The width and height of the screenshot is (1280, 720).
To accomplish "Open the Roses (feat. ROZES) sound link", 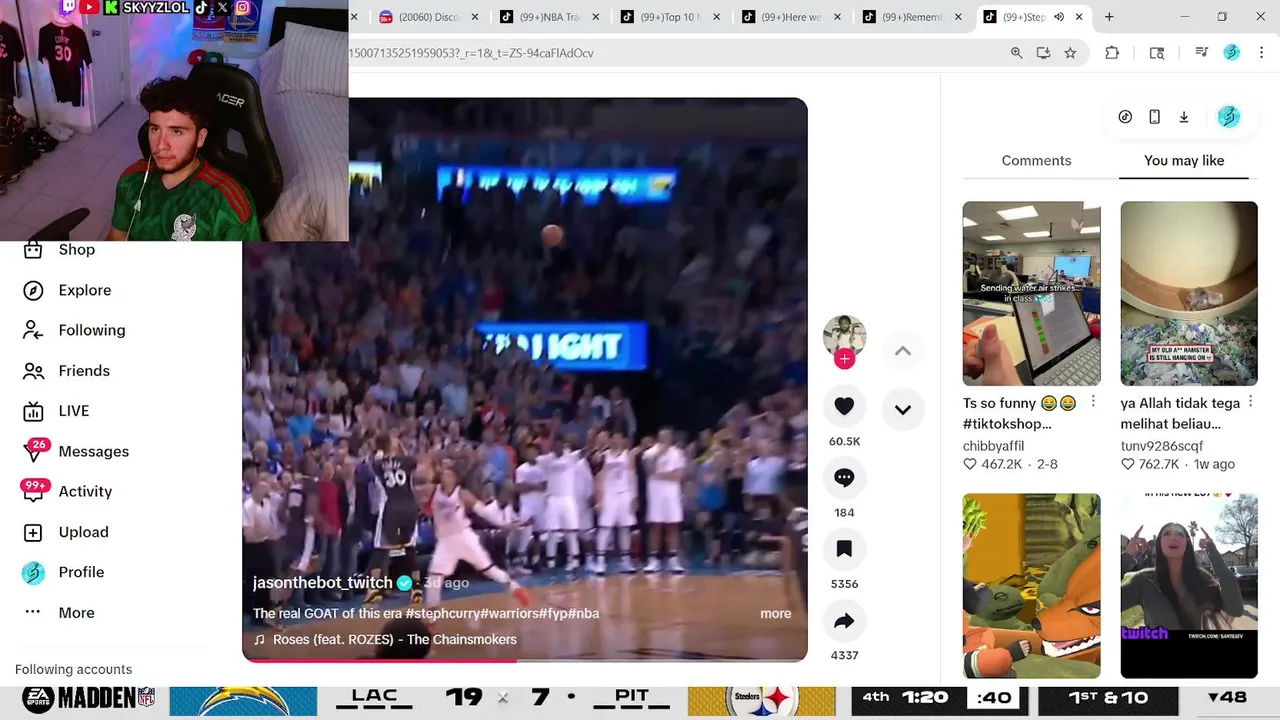I will [394, 640].
